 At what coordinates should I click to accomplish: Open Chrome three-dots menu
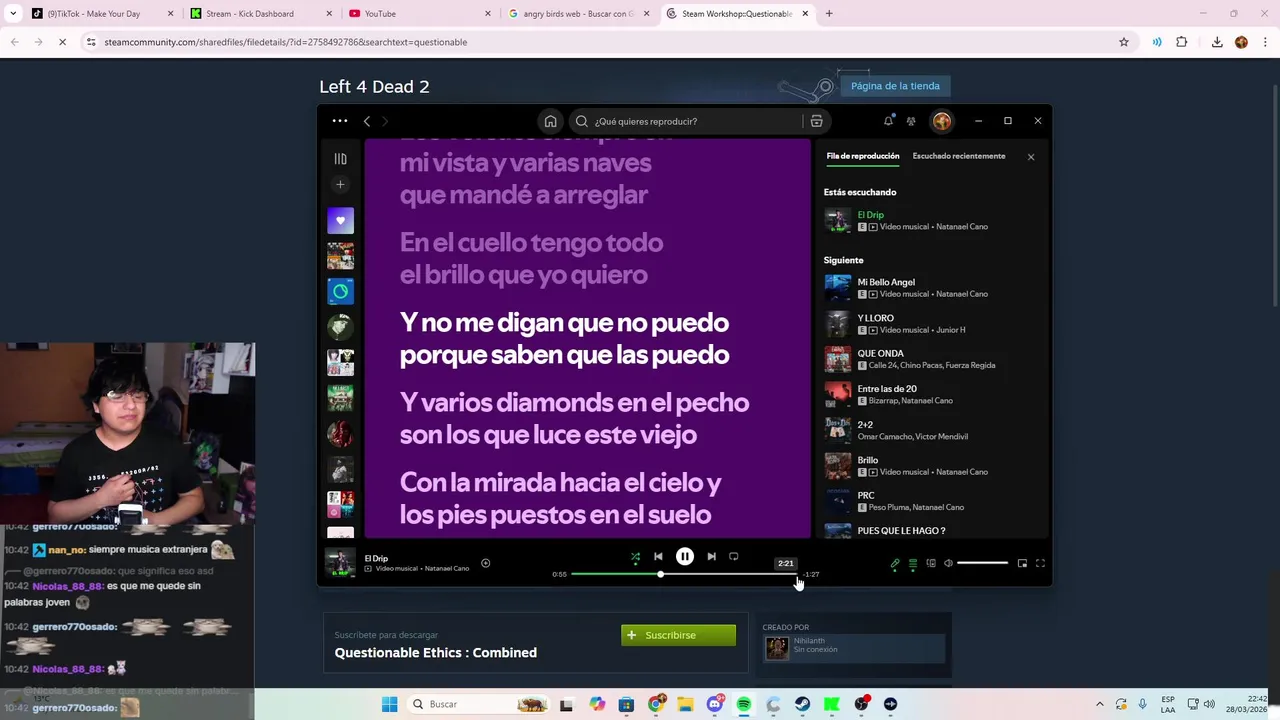tap(1266, 42)
